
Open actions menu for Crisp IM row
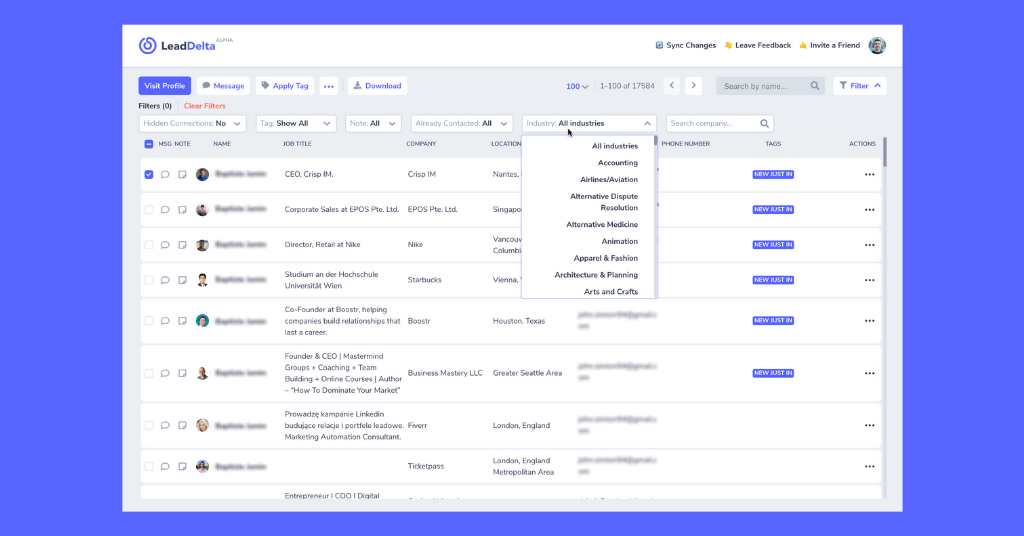coord(869,174)
